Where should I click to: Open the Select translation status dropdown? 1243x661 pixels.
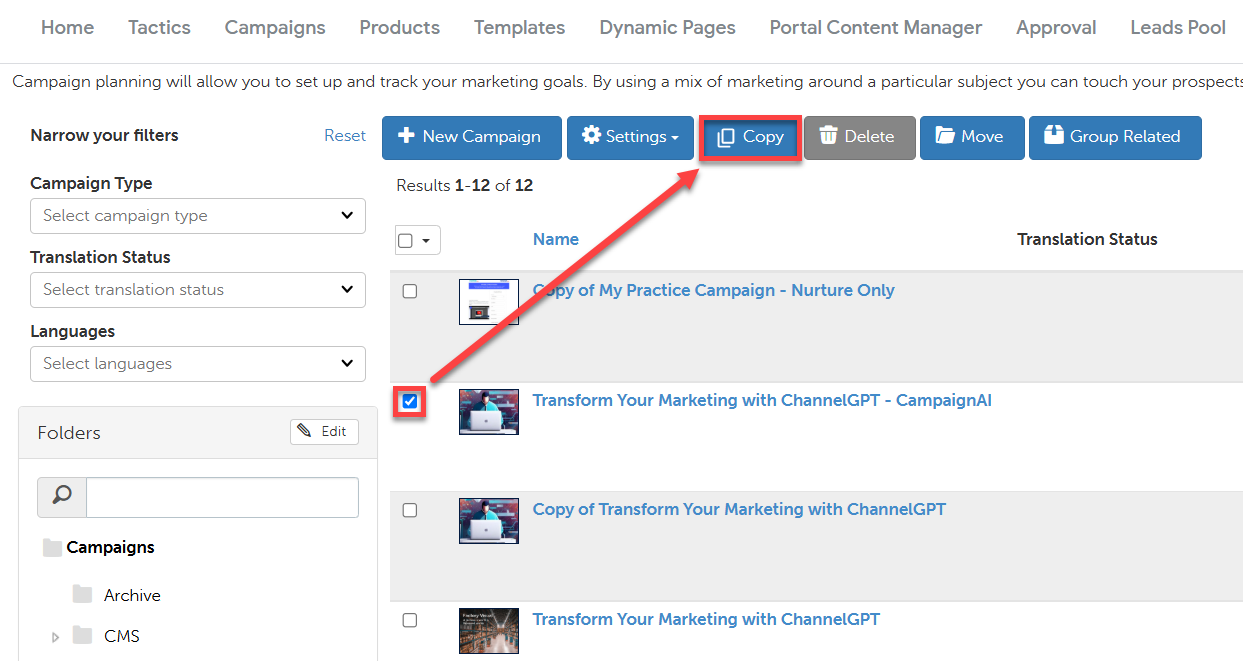(198, 290)
